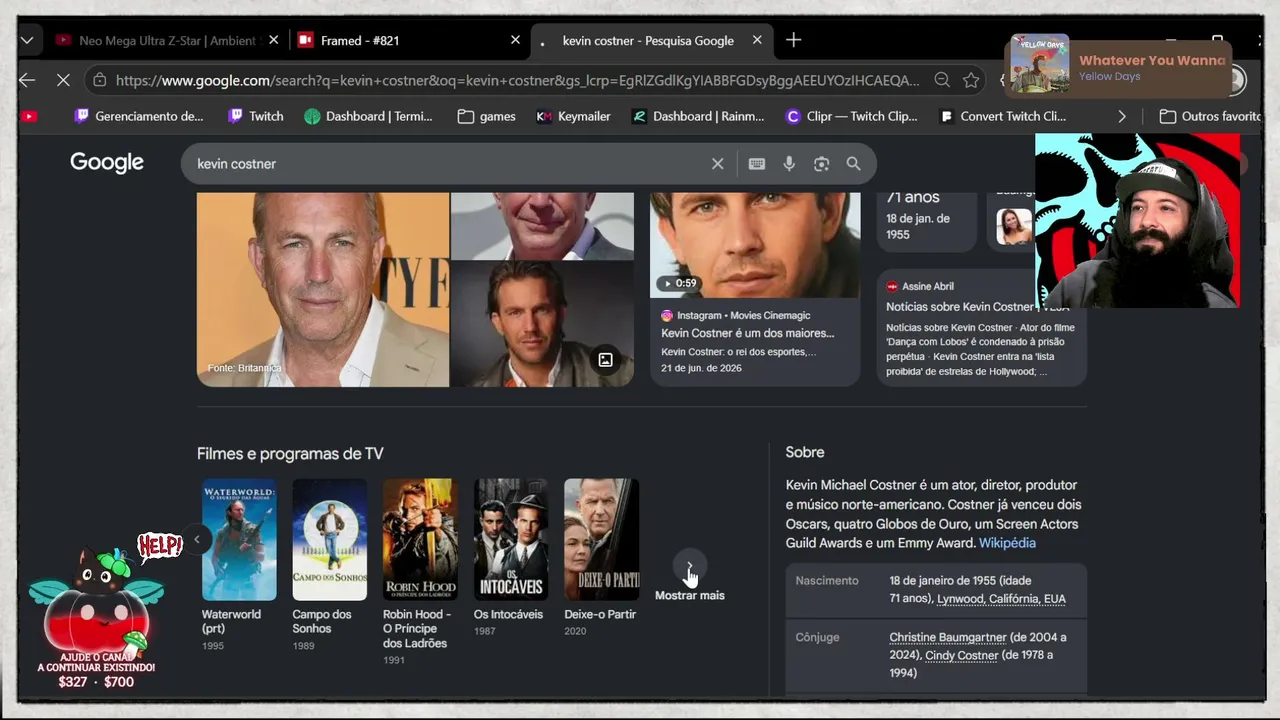Screen dimensions: 1280x720
Task: Clear the Google search query
Action: pos(717,164)
